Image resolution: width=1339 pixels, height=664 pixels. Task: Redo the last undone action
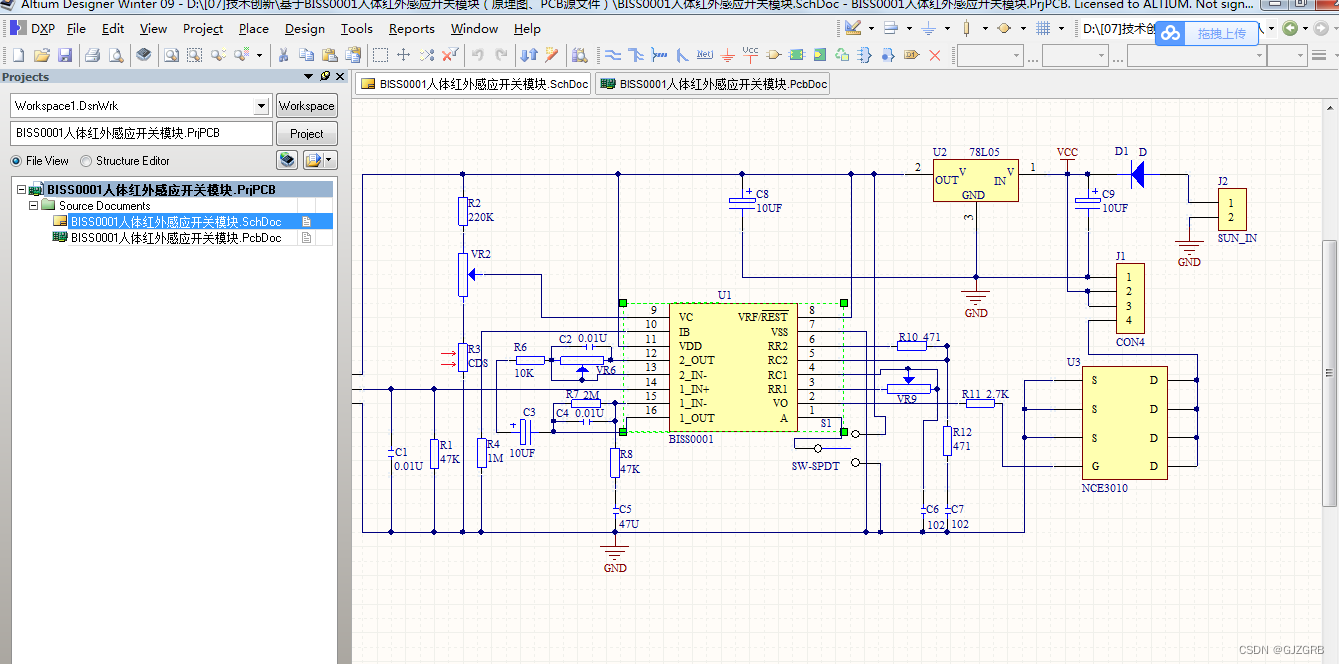pos(500,55)
